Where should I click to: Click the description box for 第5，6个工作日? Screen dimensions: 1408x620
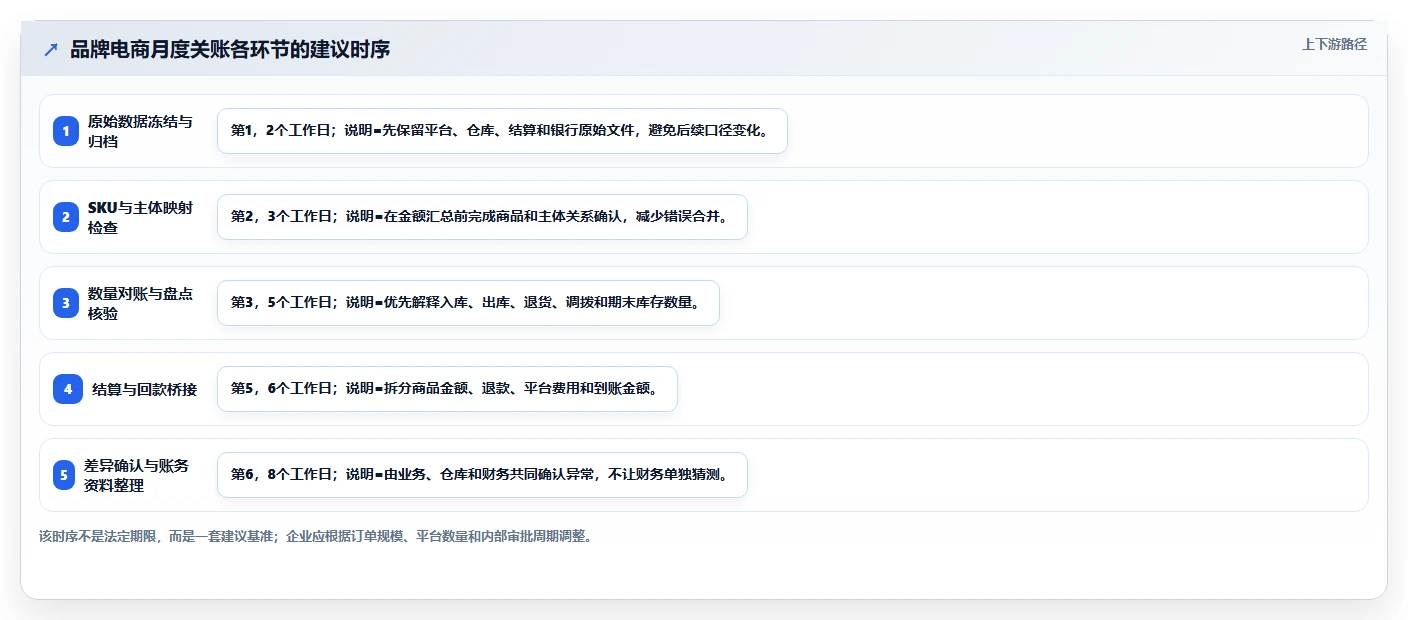click(x=447, y=389)
